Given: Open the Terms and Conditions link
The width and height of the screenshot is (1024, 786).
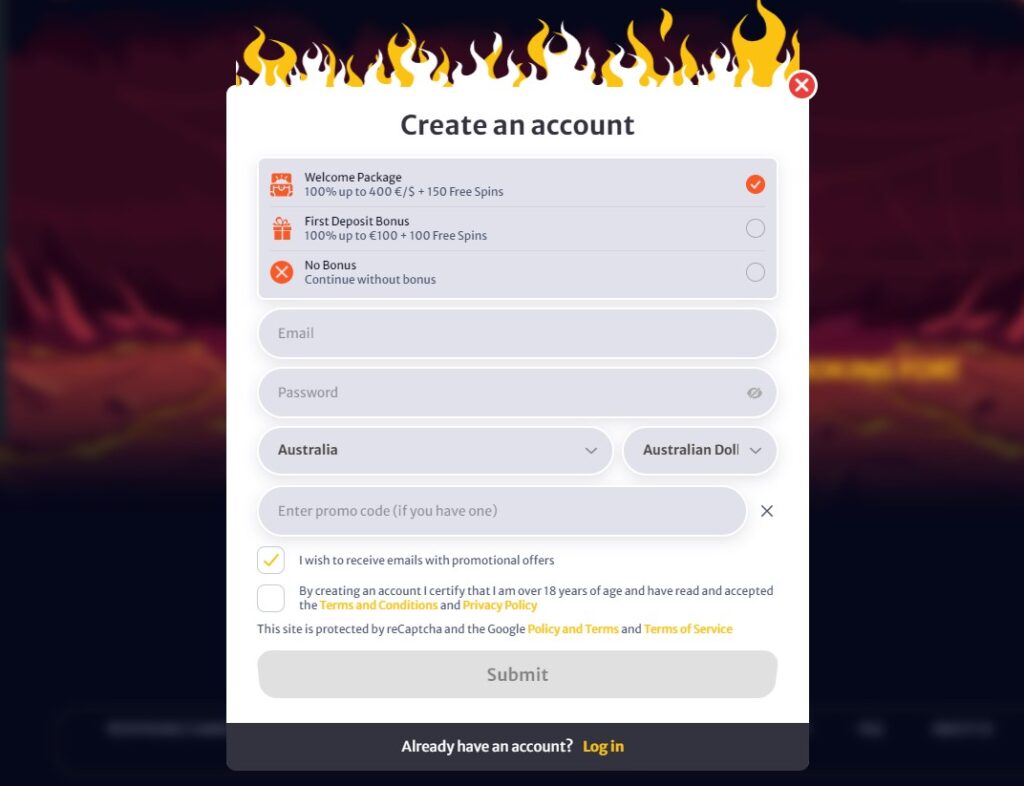Looking at the screenshot, I should [x=379, y=605].
